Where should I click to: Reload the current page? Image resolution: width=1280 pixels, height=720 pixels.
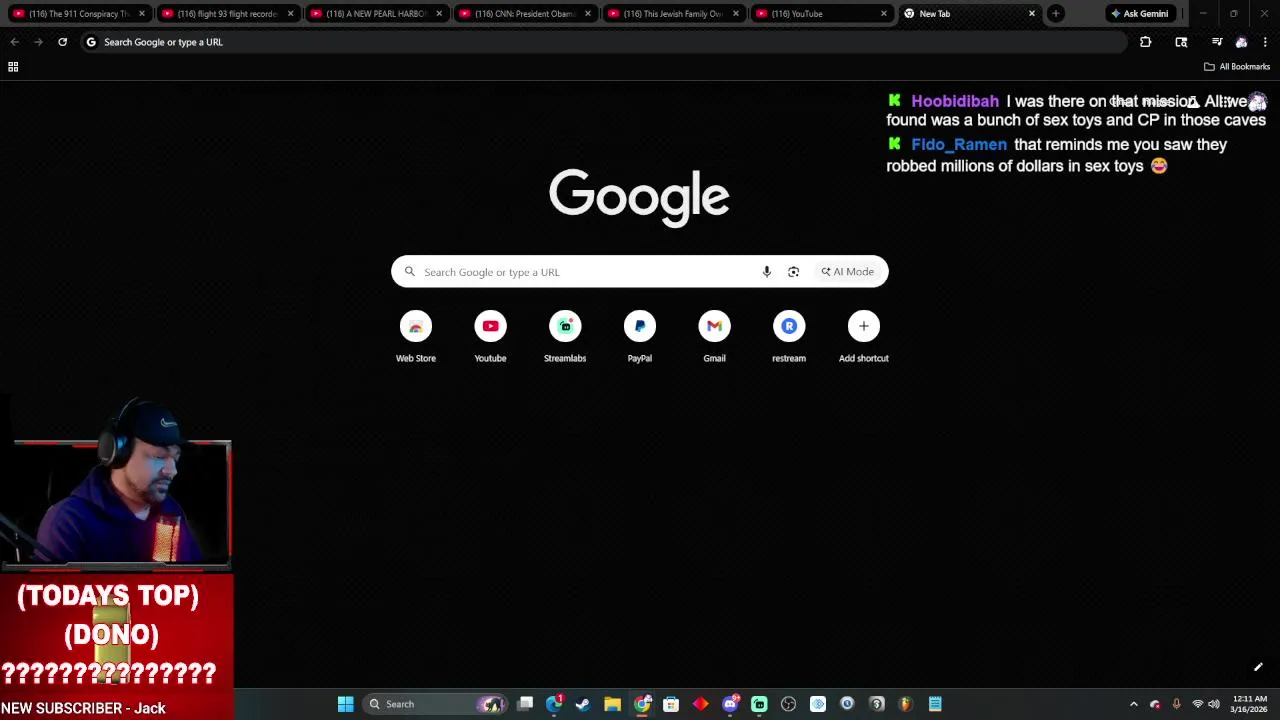click(x=62, y=42)
